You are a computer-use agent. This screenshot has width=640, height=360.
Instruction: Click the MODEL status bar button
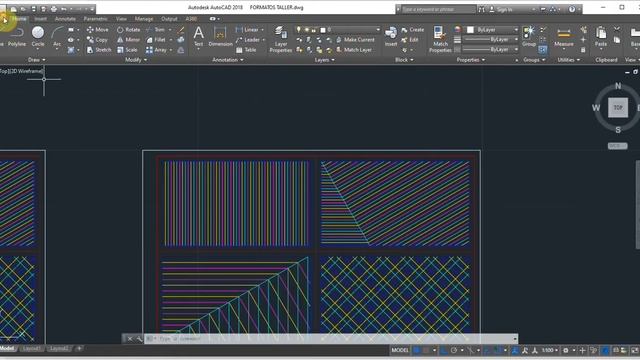click(400, 350)
